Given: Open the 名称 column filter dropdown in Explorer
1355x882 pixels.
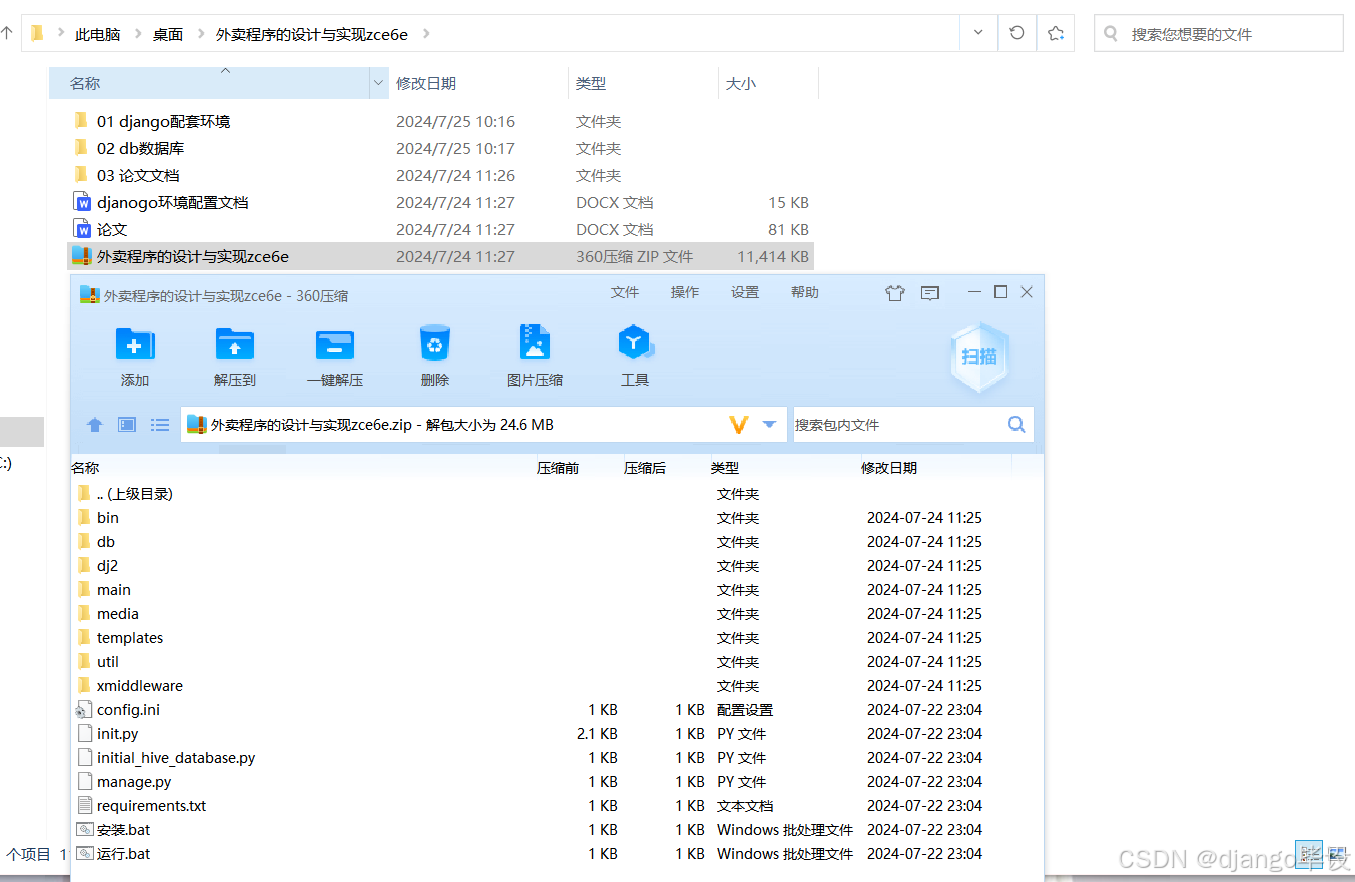Looking at the screenshot, I should [x=379, y=83].
